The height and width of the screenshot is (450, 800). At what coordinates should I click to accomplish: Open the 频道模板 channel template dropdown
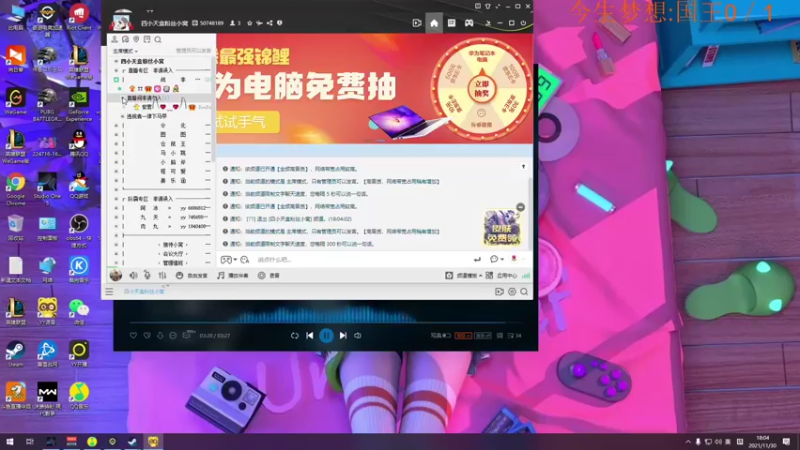pyautogui.click(x=463, y=276)
